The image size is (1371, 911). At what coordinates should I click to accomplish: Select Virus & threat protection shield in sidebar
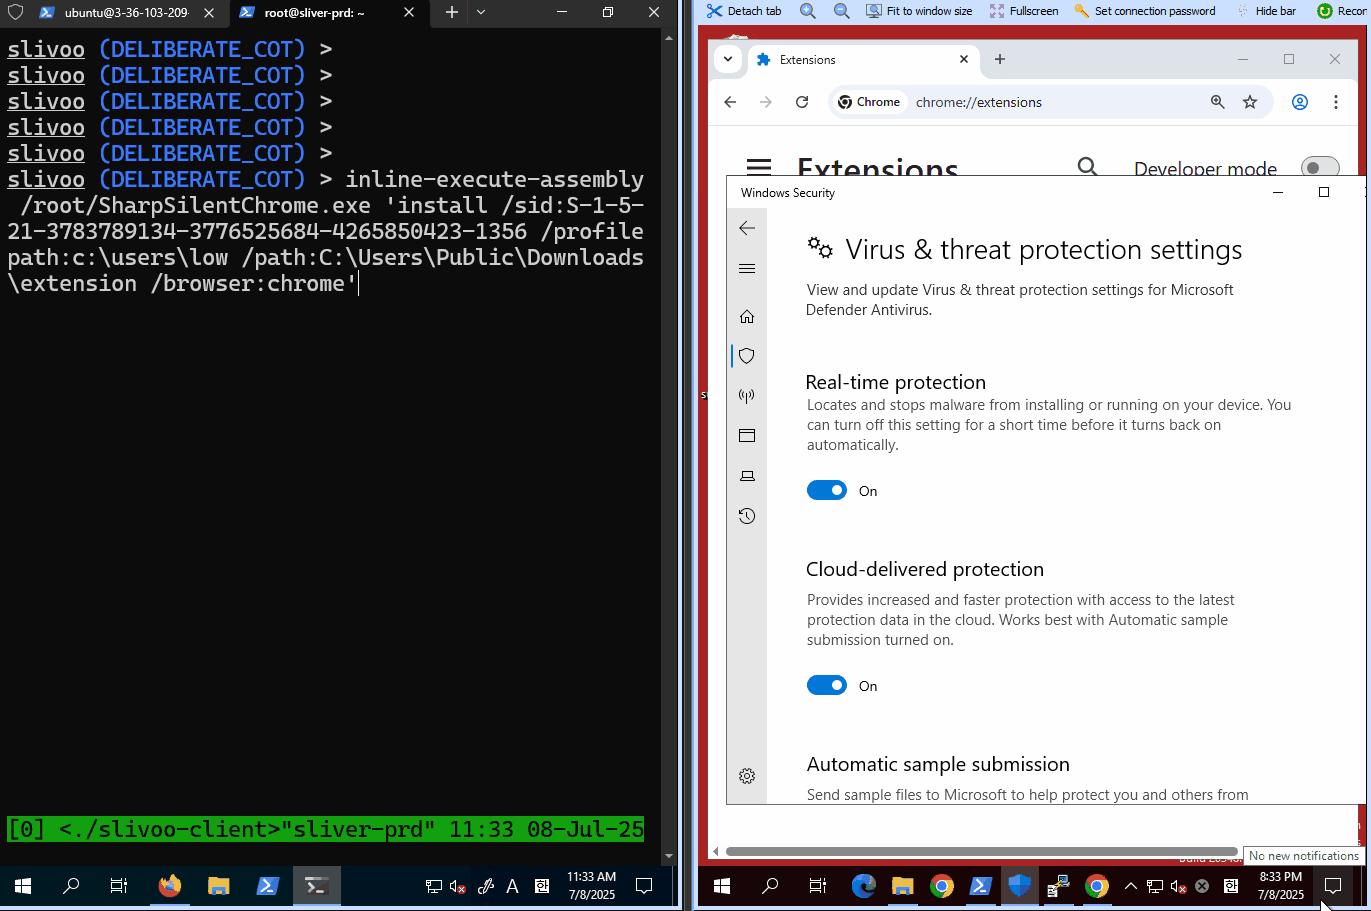tap(747, 356)
